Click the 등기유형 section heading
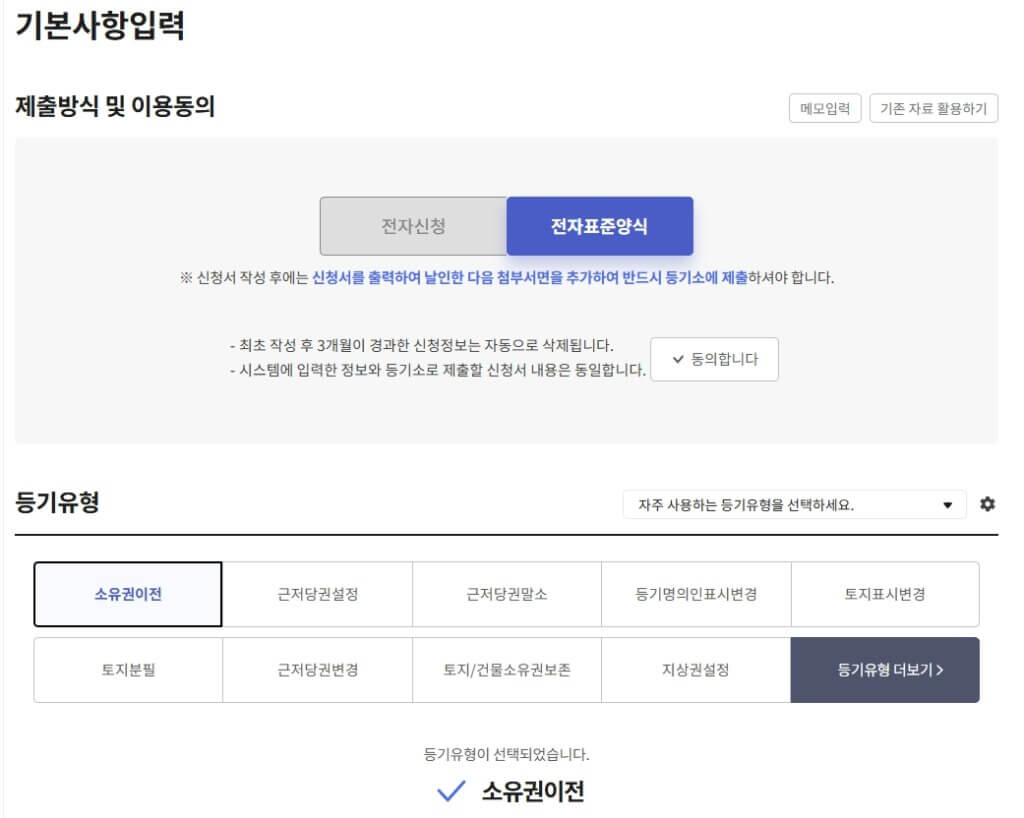Viewport: 1024px width, 818px height. click(x=57, y=502)
